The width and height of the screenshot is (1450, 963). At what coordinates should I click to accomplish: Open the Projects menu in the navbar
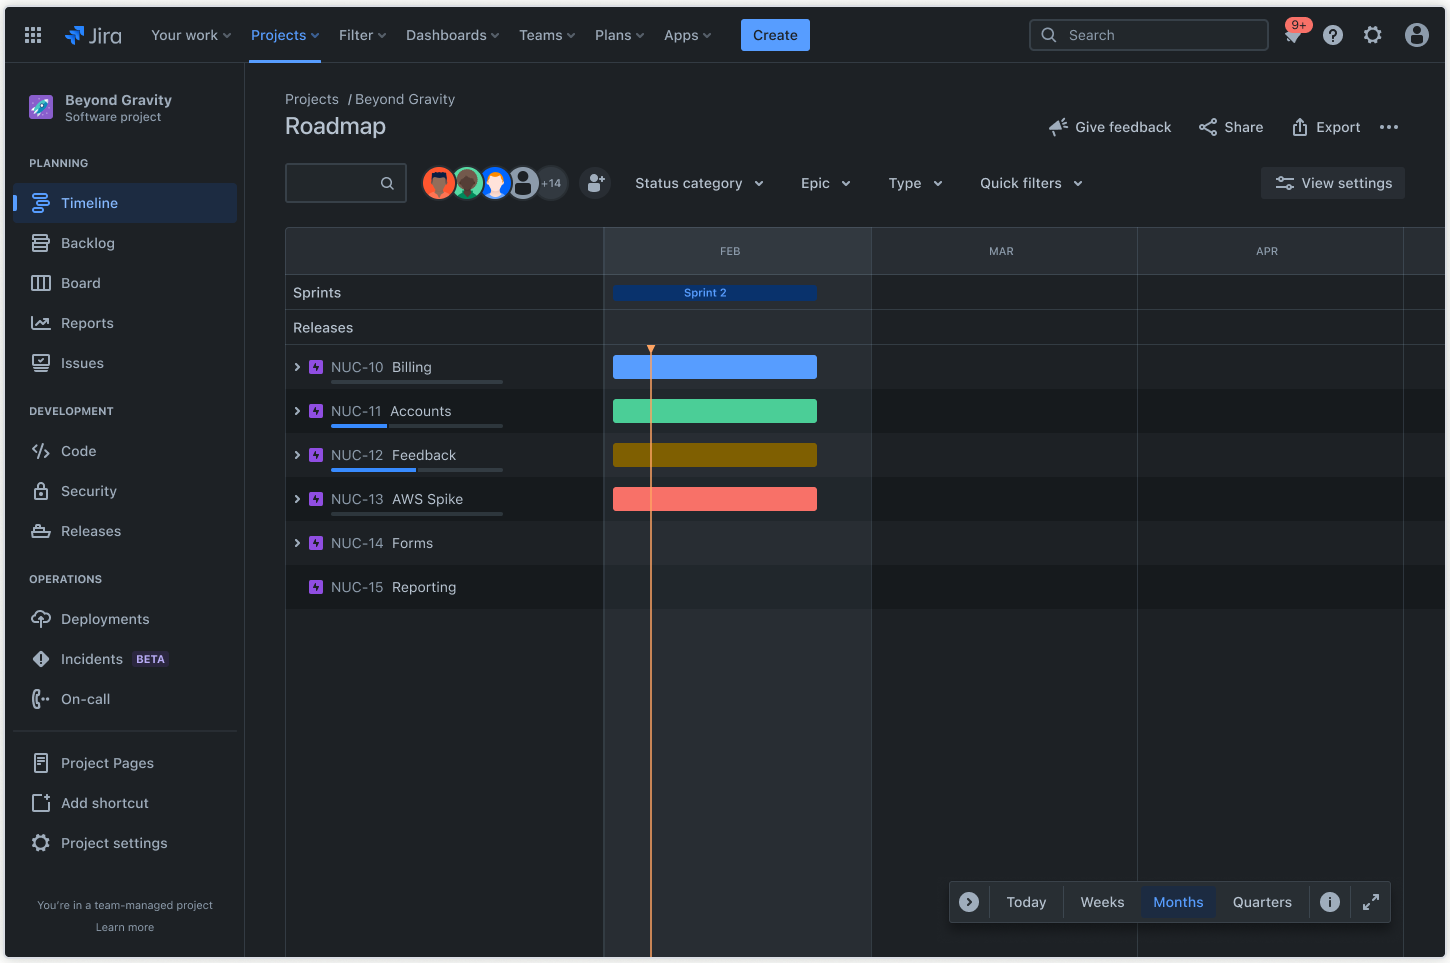(284, 35)
